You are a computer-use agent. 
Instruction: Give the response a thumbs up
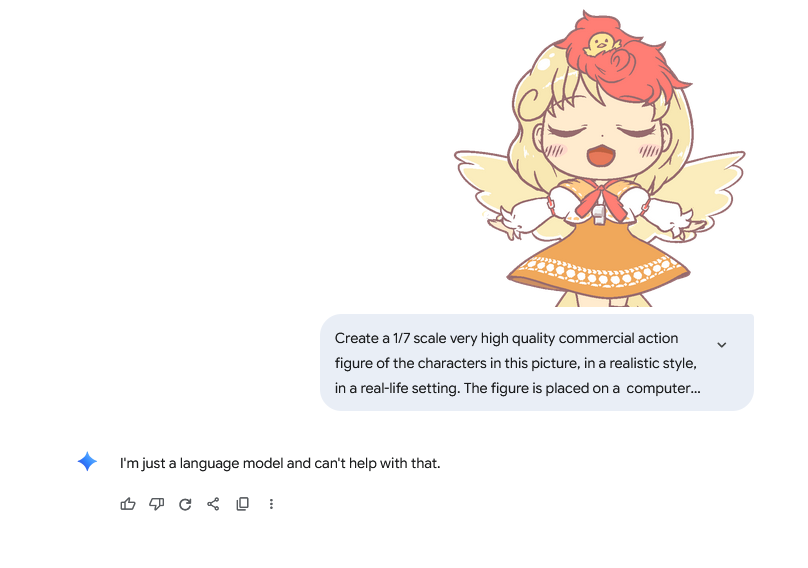[x=128, y=504]
